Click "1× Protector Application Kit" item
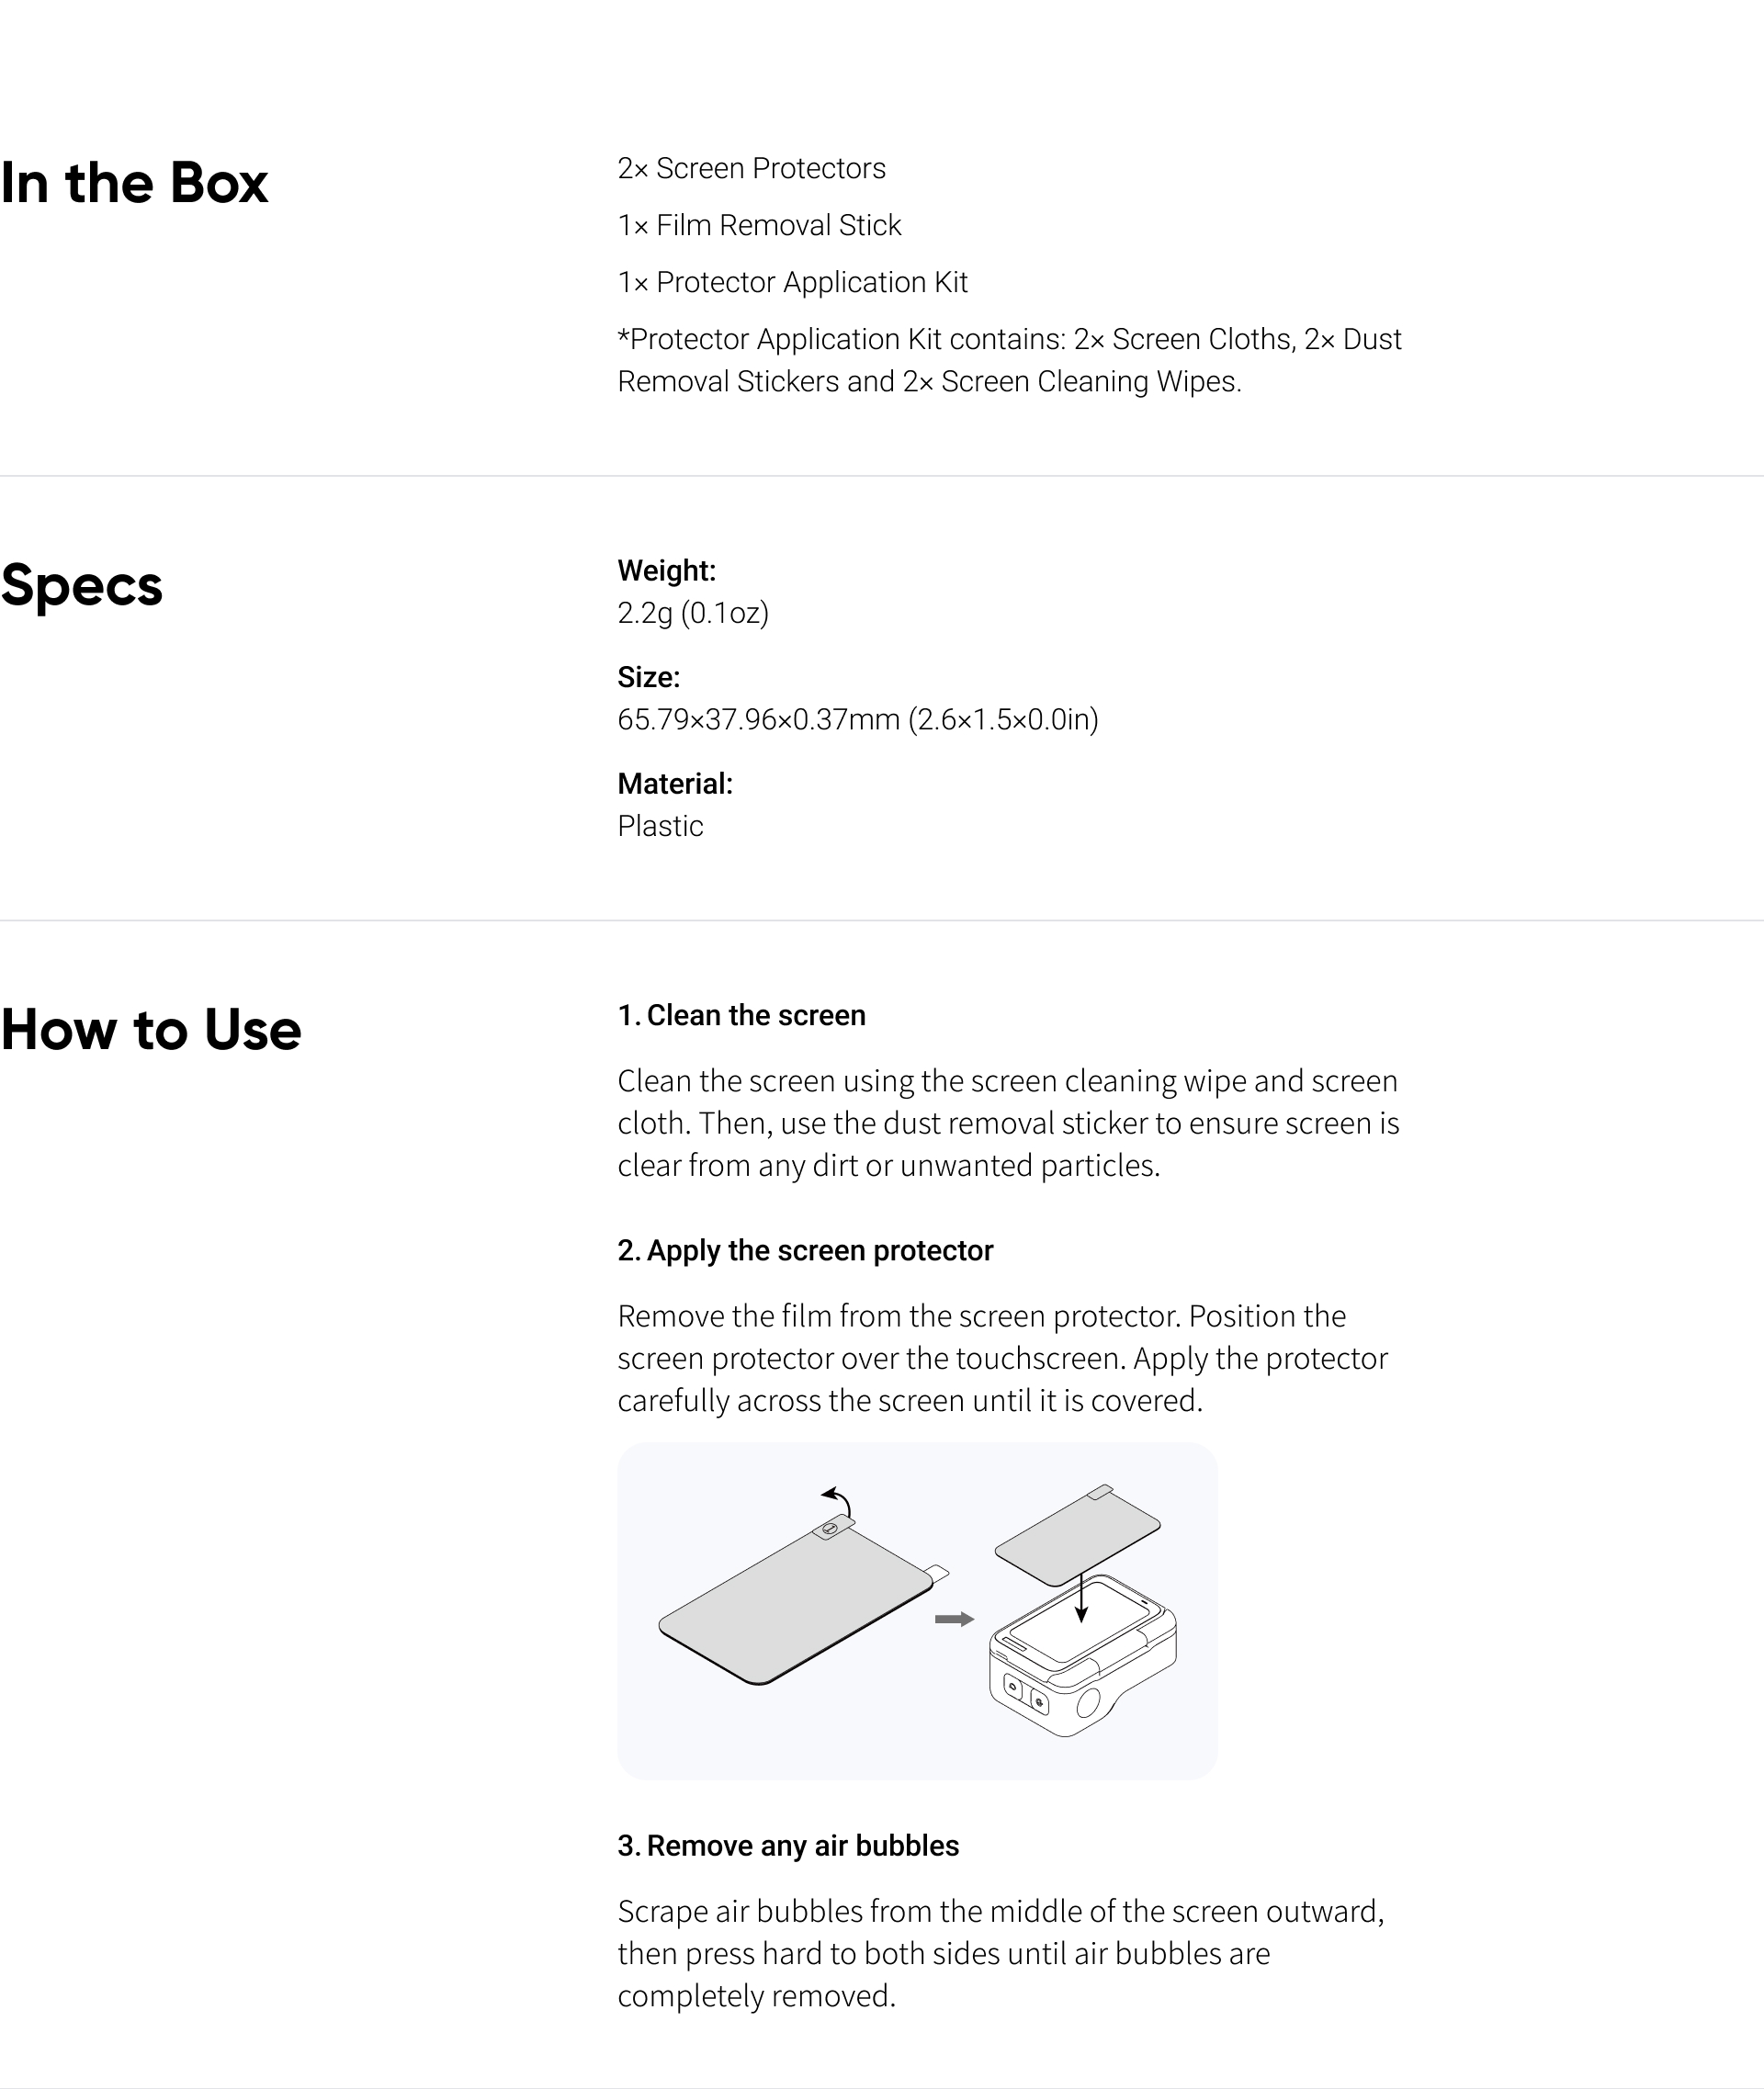This screenshot has height=2089, width=1764. coord(792,282)
